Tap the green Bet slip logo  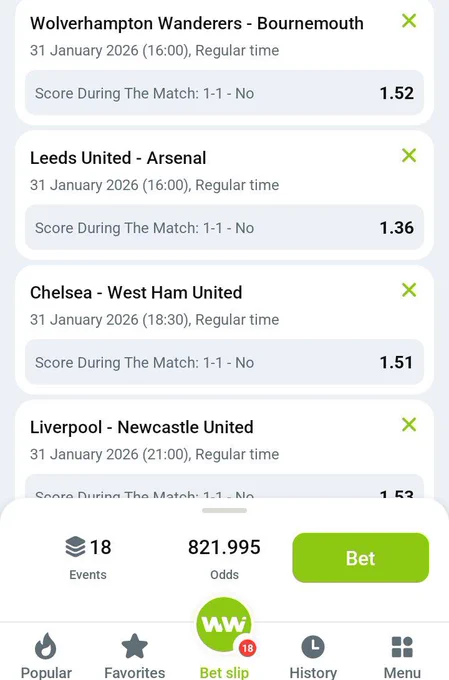point(224,624)
